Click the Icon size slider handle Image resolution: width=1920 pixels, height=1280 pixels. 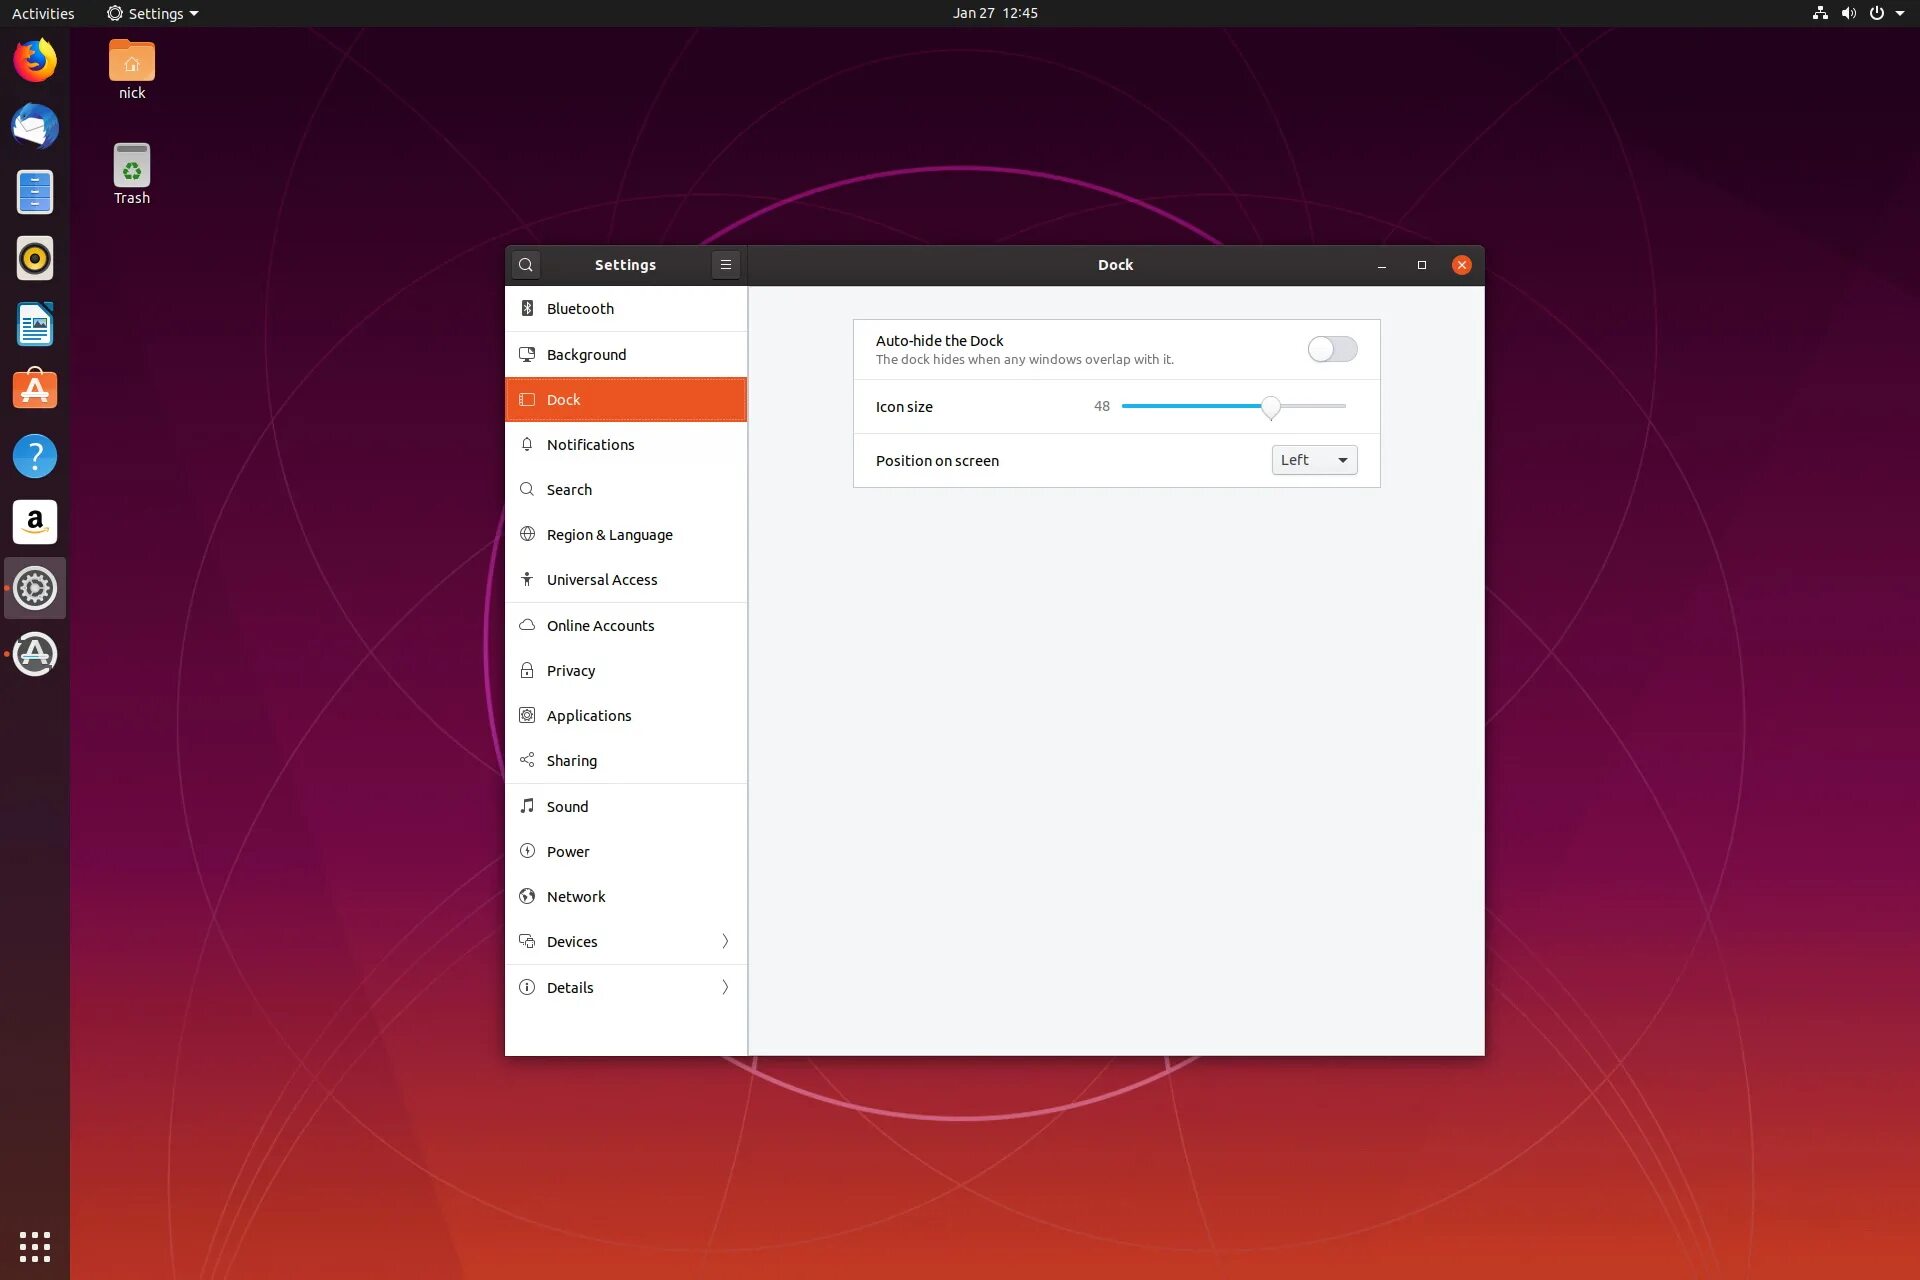tap(1270, 407)
